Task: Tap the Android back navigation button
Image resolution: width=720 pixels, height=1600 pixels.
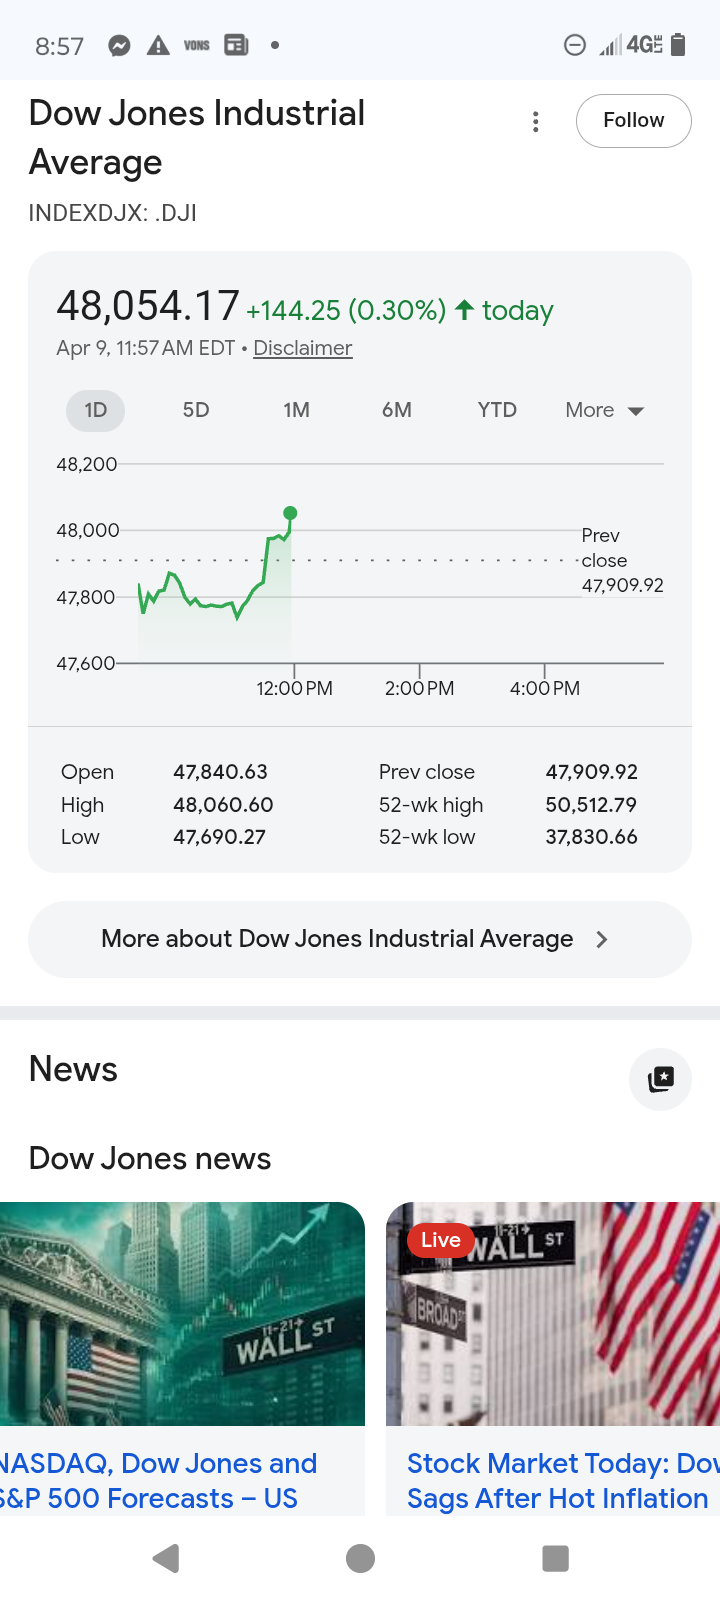Action: point(166,1558)
